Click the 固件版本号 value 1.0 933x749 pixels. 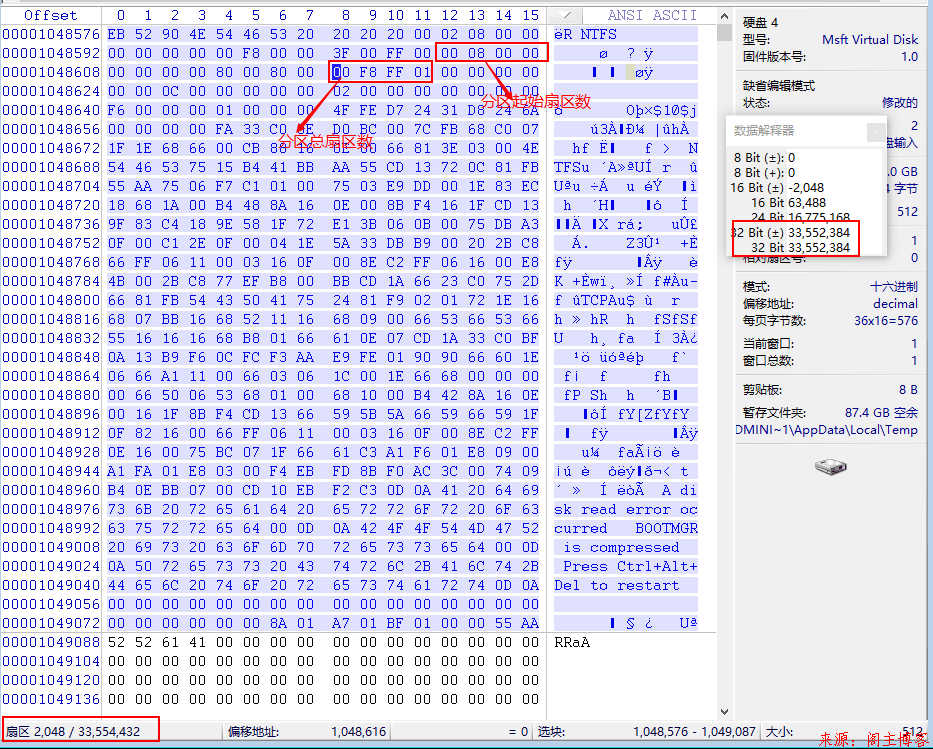[x=909, y=57]
